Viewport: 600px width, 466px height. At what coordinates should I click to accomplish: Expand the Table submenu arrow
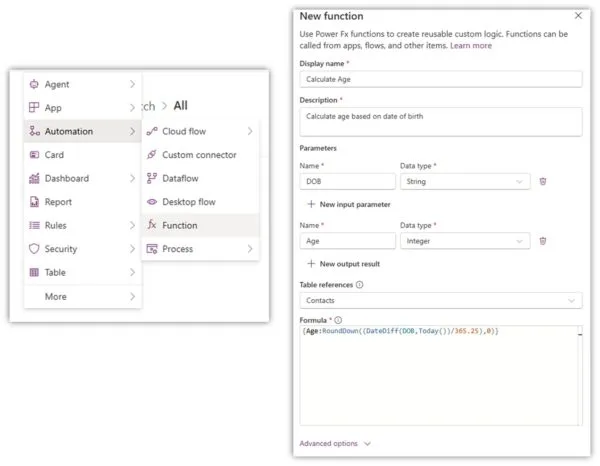click(132, 272)
